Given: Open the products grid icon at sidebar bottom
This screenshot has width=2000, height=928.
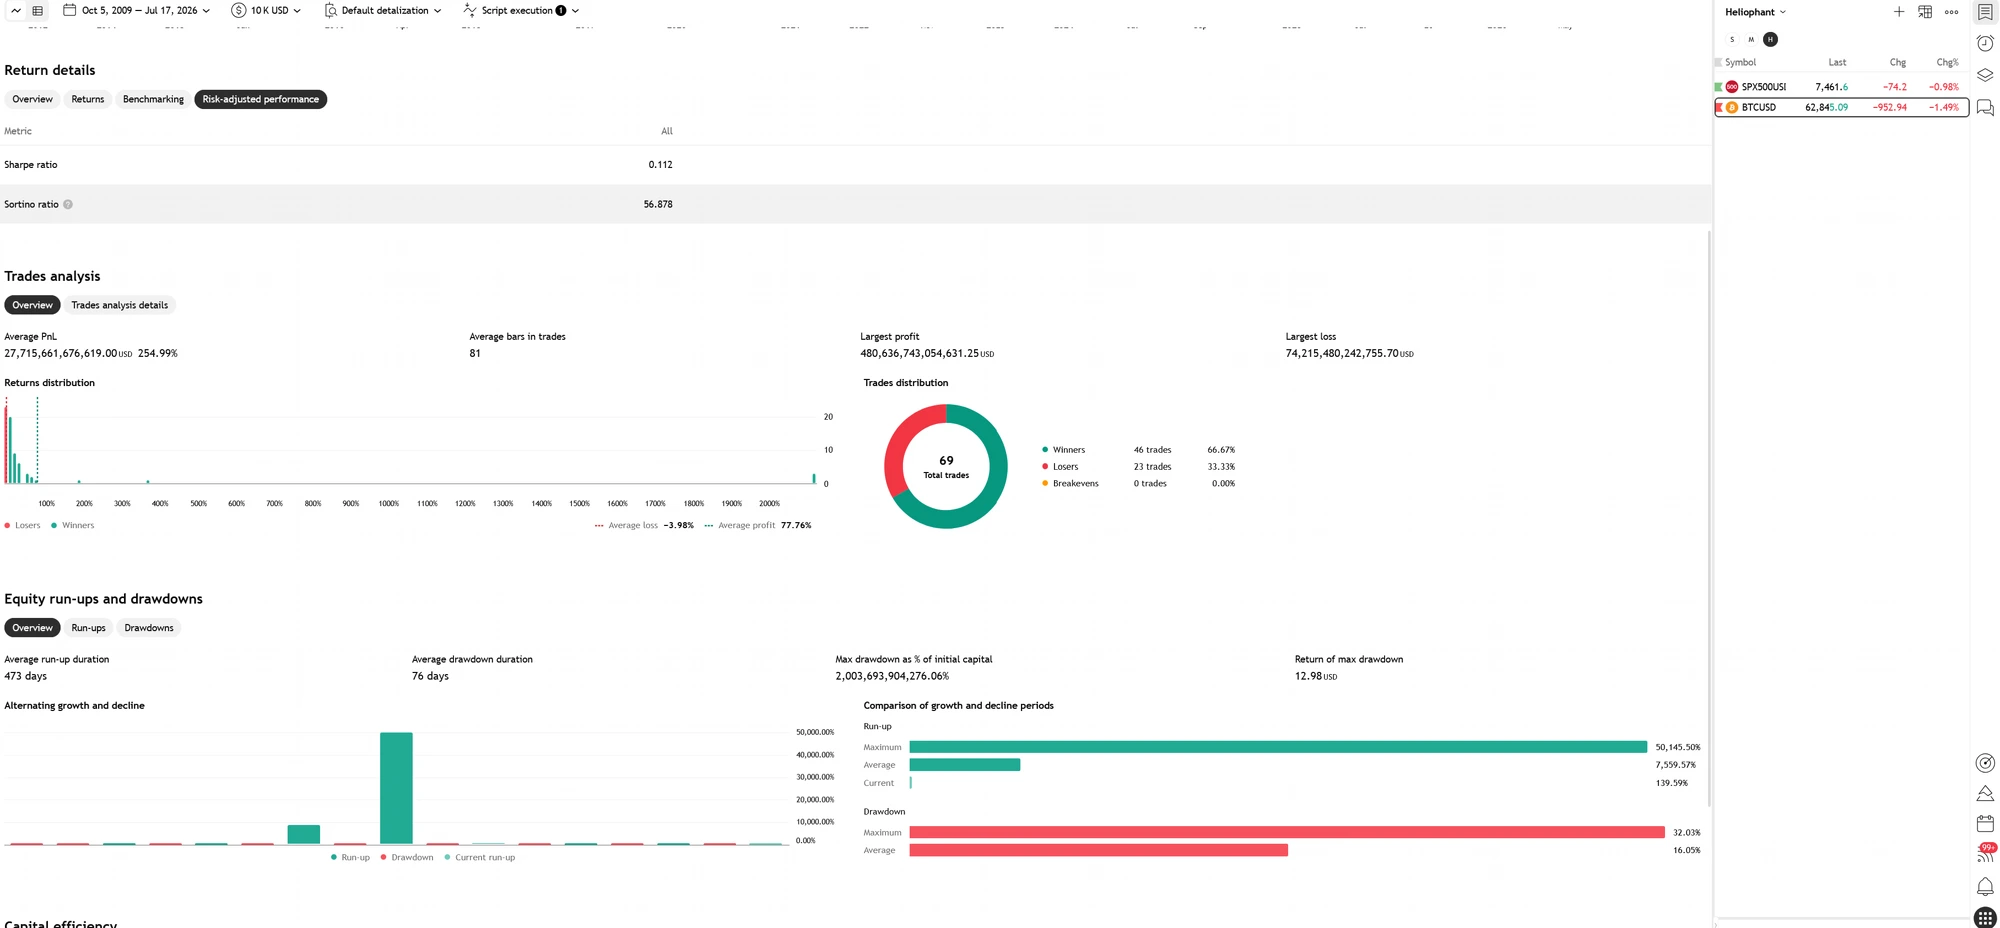Looking at the screenshot, I should pos(1985,918).
